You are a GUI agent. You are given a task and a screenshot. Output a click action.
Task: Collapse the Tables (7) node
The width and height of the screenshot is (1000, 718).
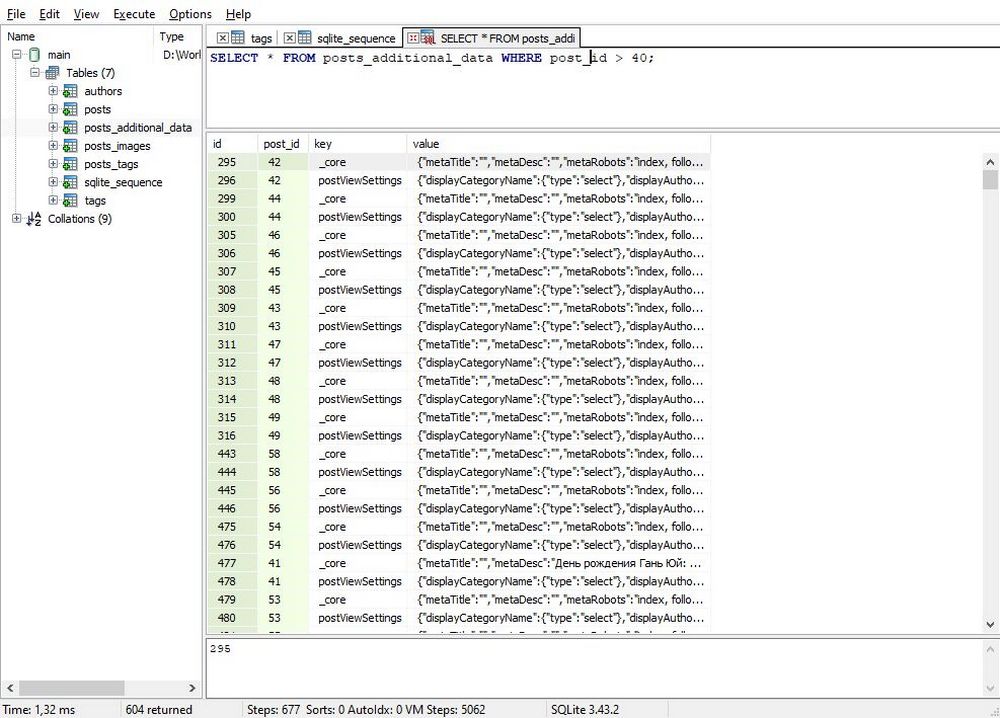click(x=35, y=73)
